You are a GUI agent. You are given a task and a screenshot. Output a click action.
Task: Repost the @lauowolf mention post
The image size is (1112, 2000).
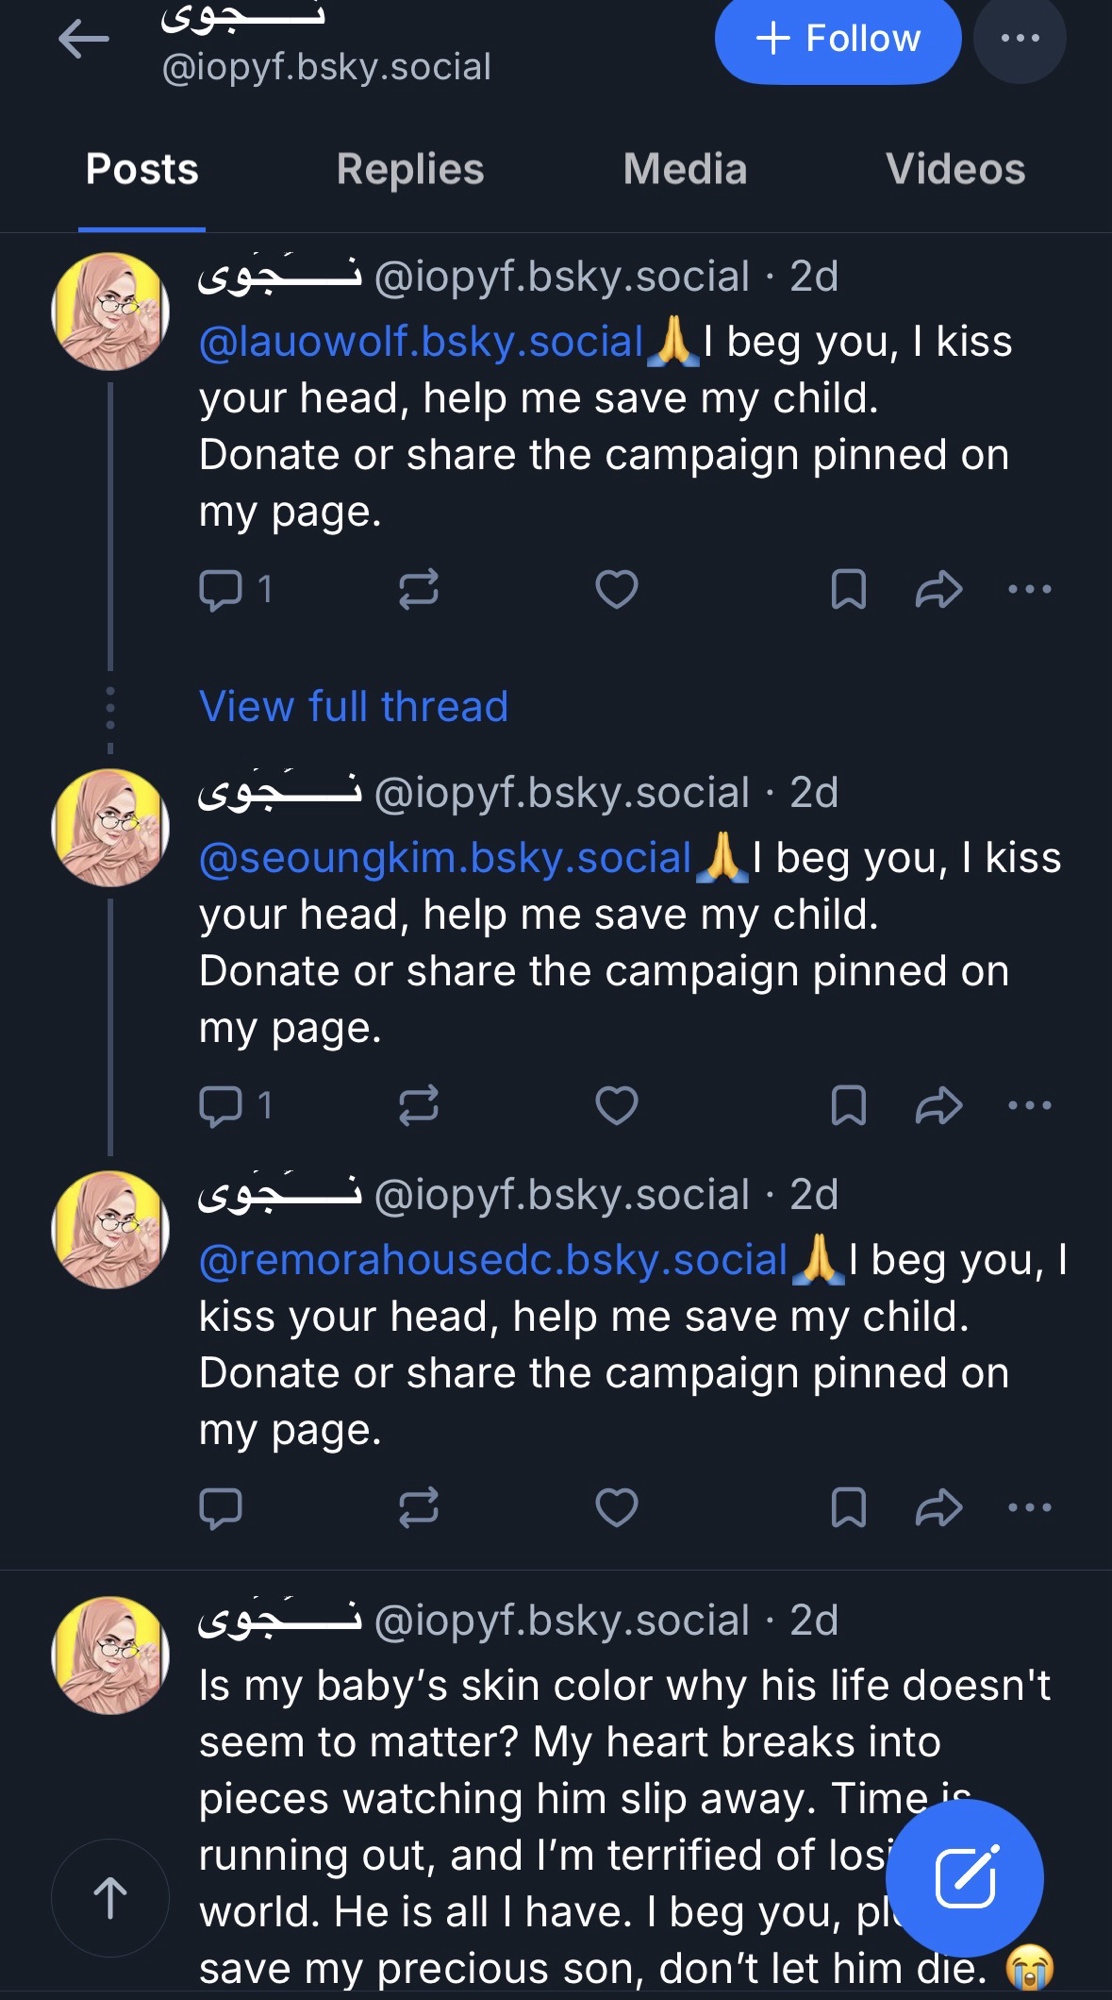pyautogui.click(x=418, y=589)
